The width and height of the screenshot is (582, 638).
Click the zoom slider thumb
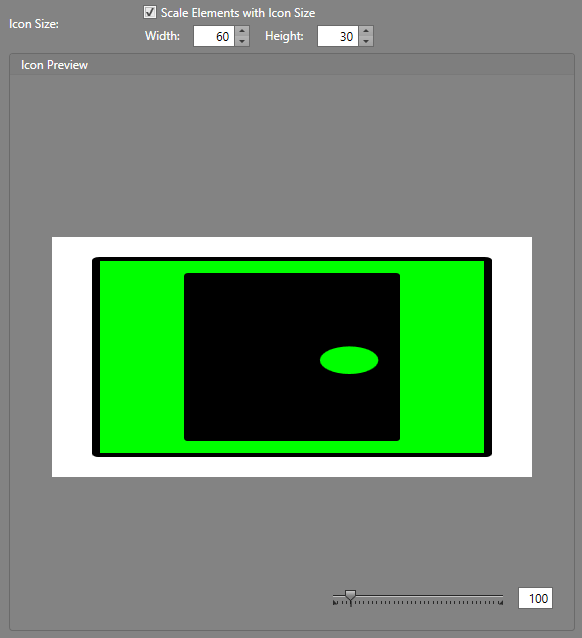pos(350,598)
